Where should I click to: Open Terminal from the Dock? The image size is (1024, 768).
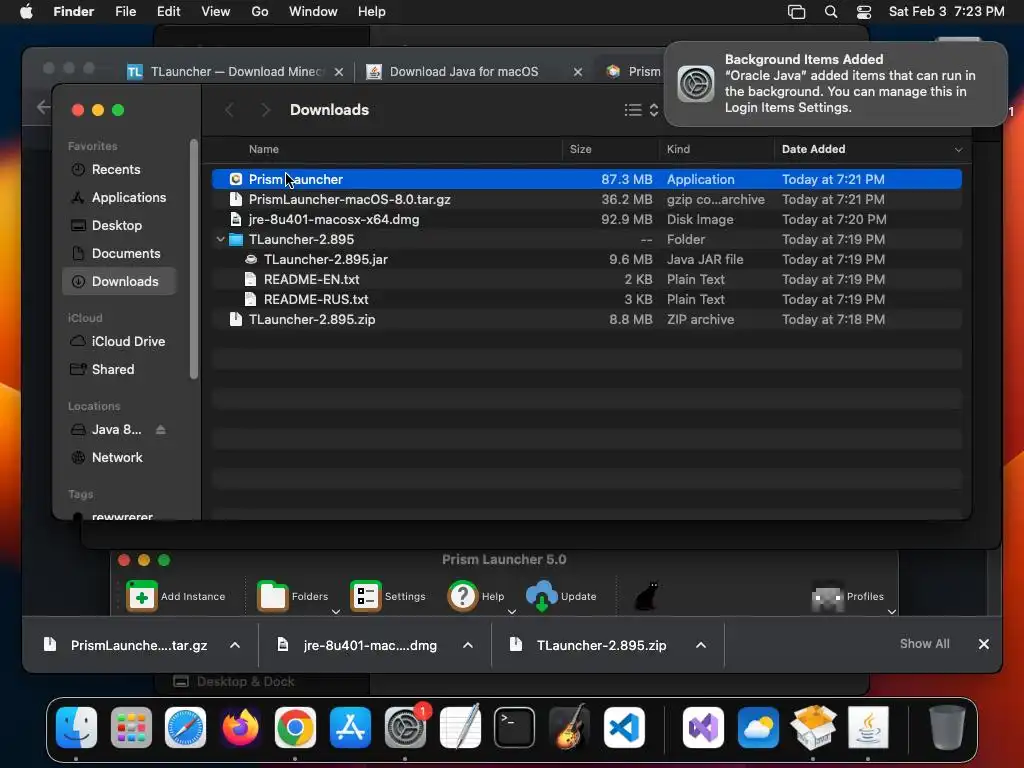515,727
